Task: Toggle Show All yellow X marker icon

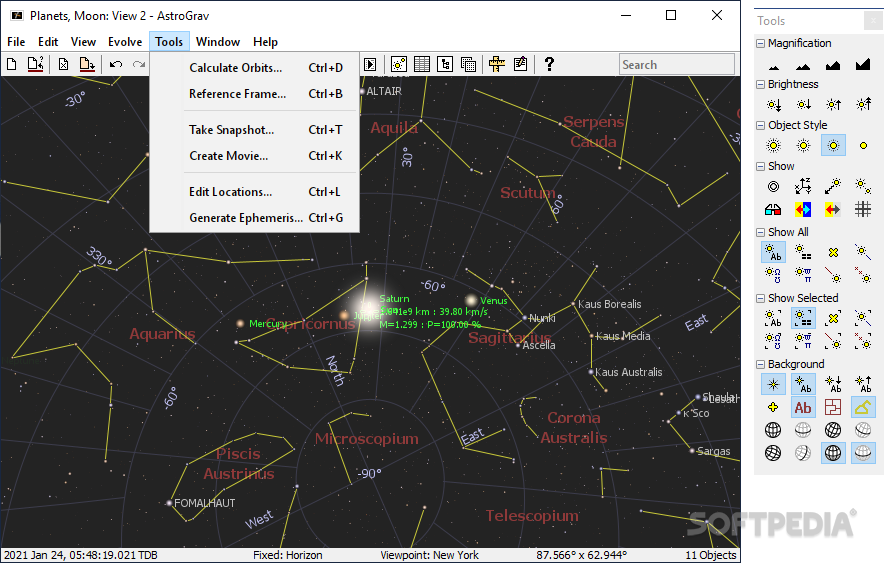Action: coord(833,252)
